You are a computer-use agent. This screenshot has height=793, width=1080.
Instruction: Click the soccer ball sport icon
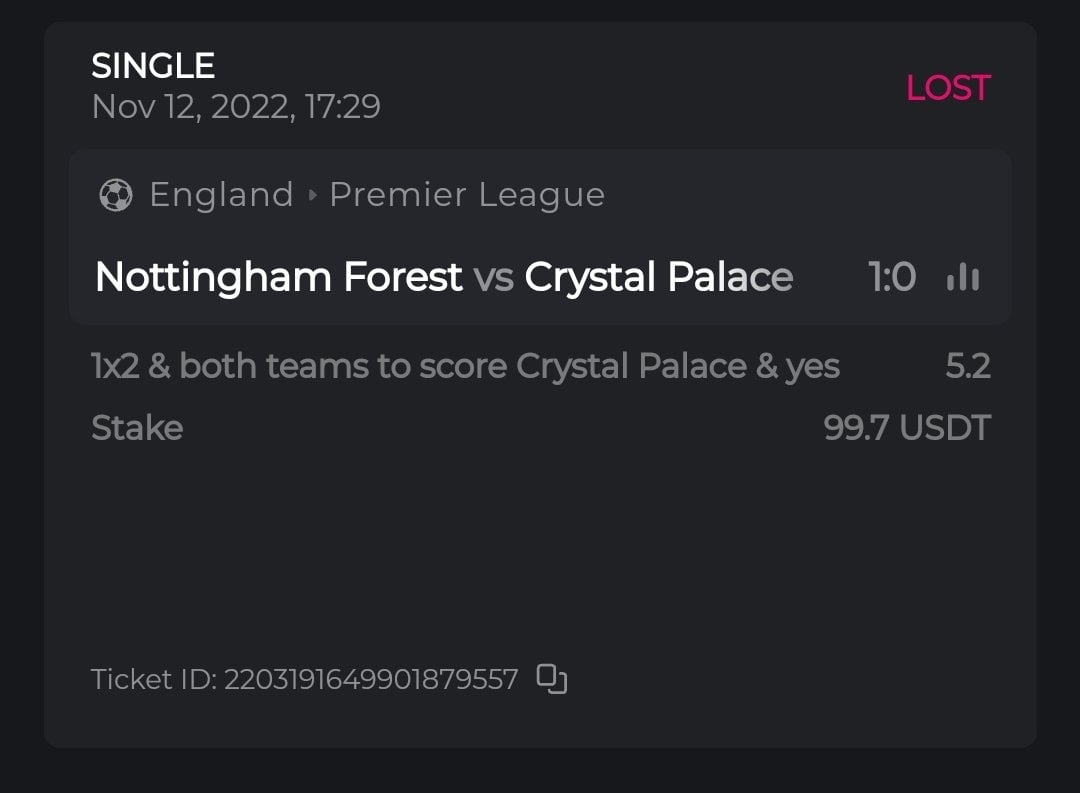[x=116, y=195]
